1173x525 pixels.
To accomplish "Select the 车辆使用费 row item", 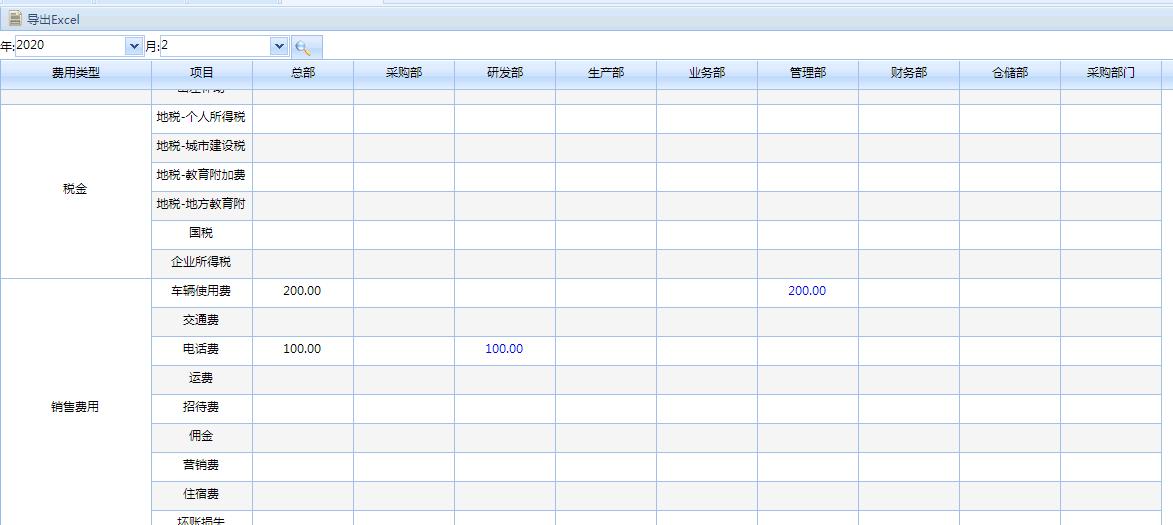I will point(202,292).
